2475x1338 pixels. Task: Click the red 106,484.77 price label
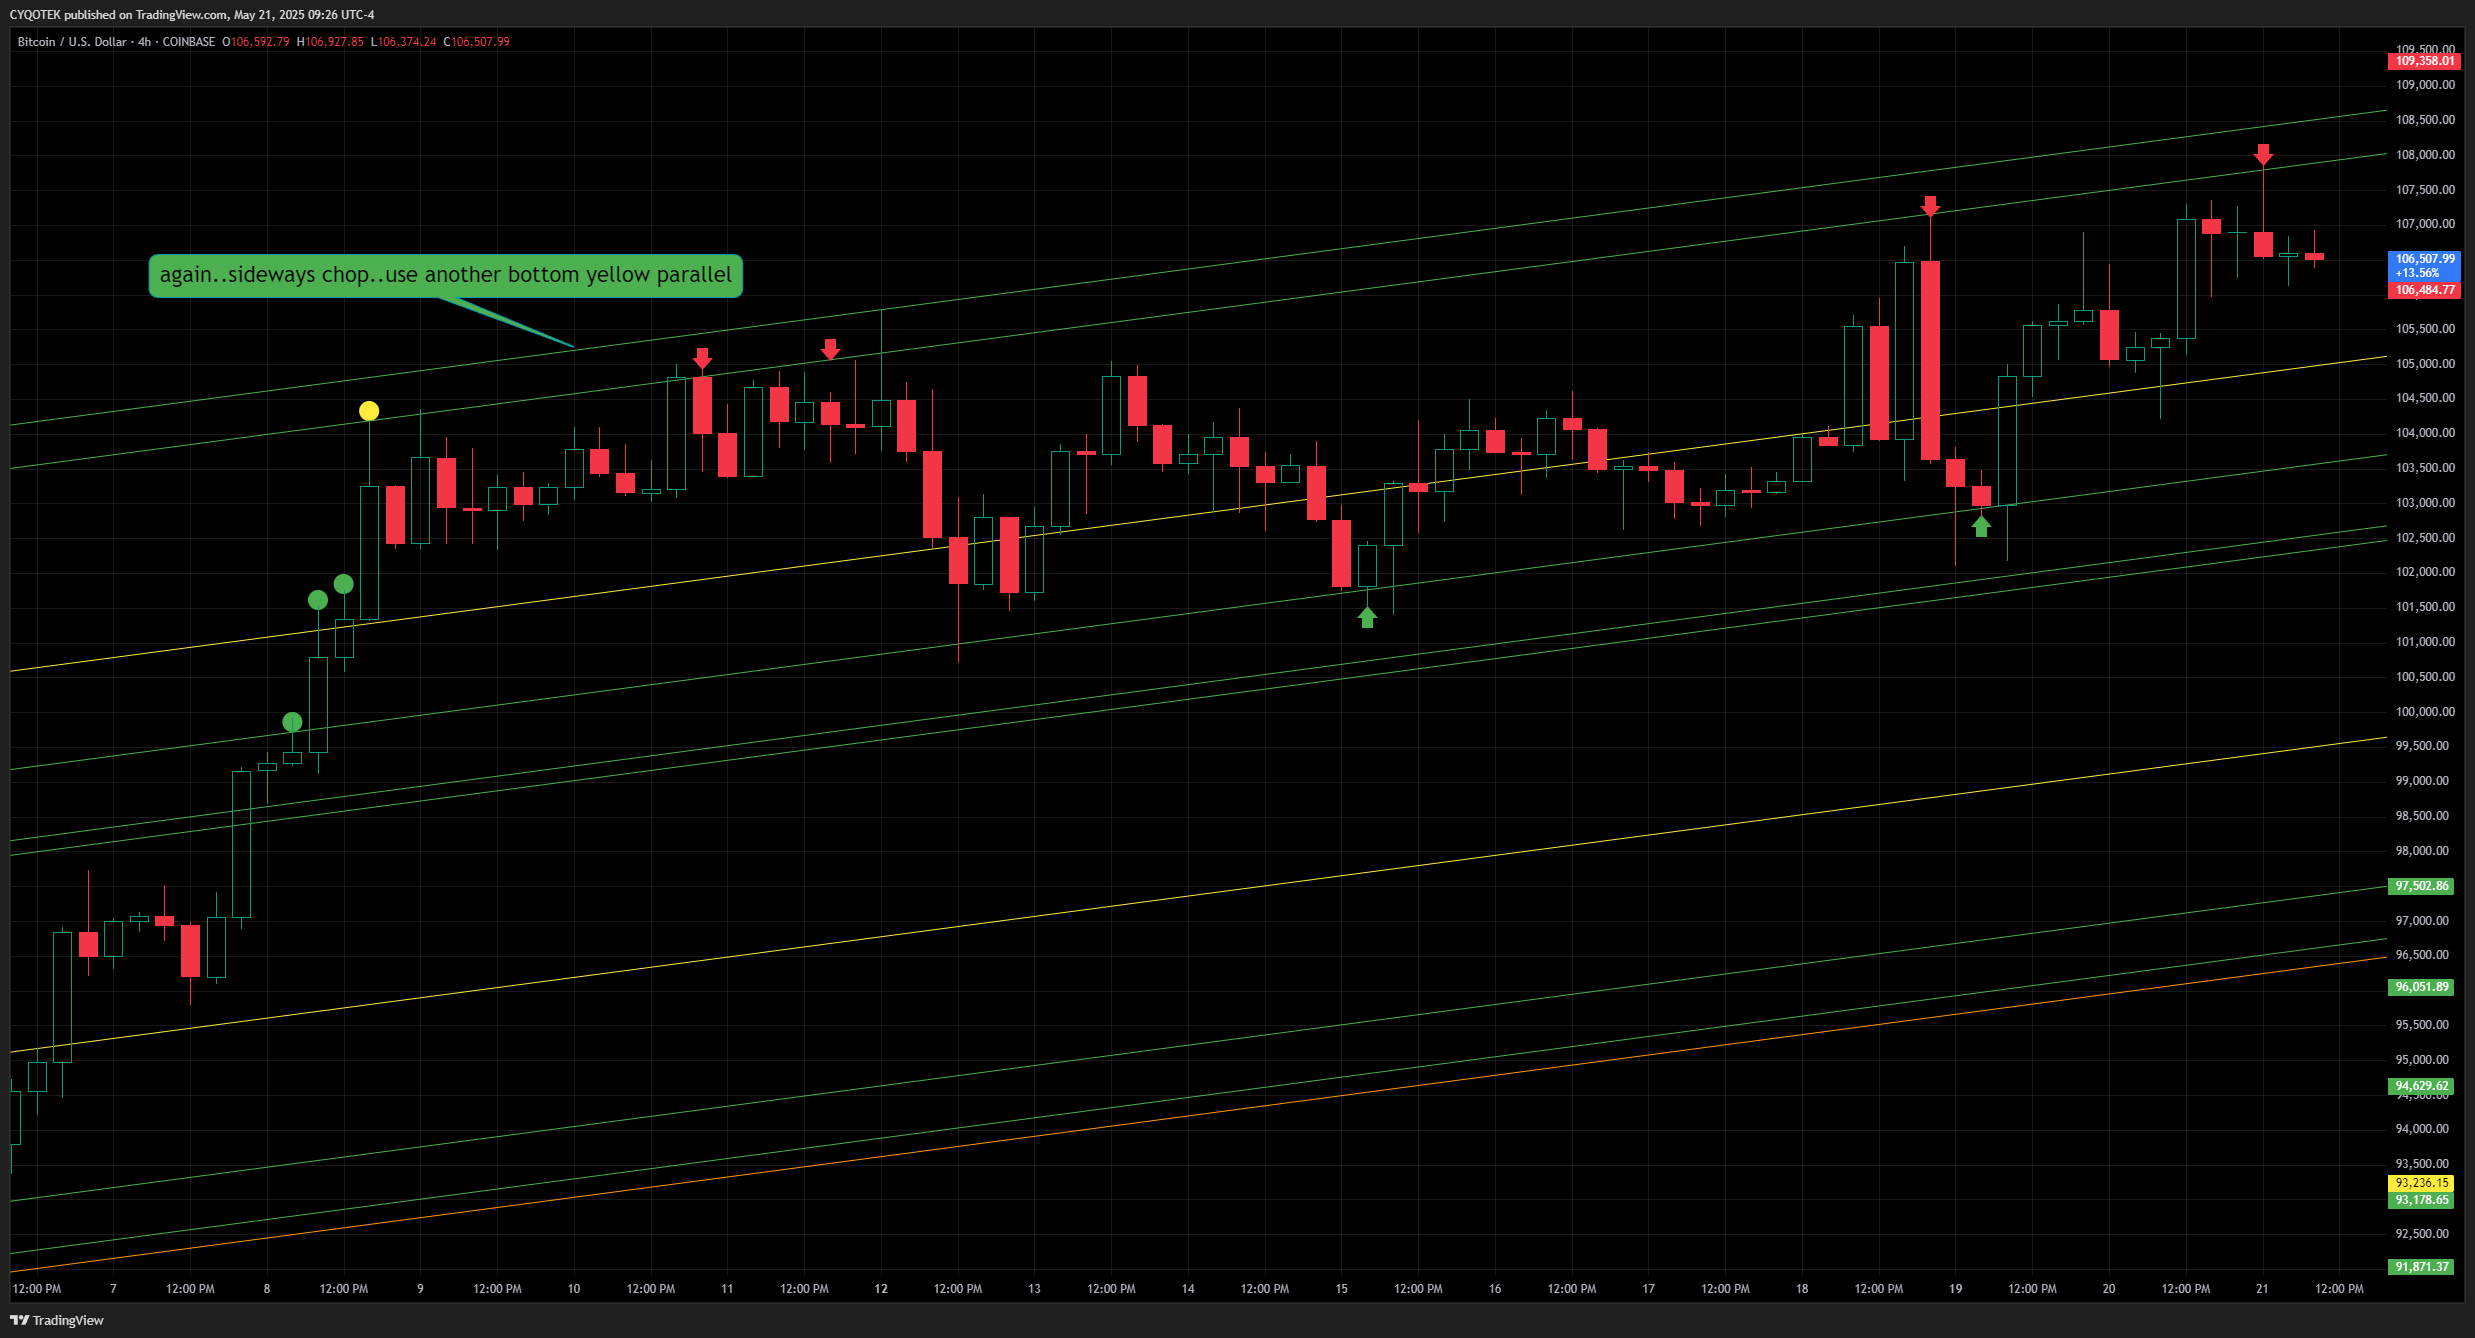point(2424,290)
